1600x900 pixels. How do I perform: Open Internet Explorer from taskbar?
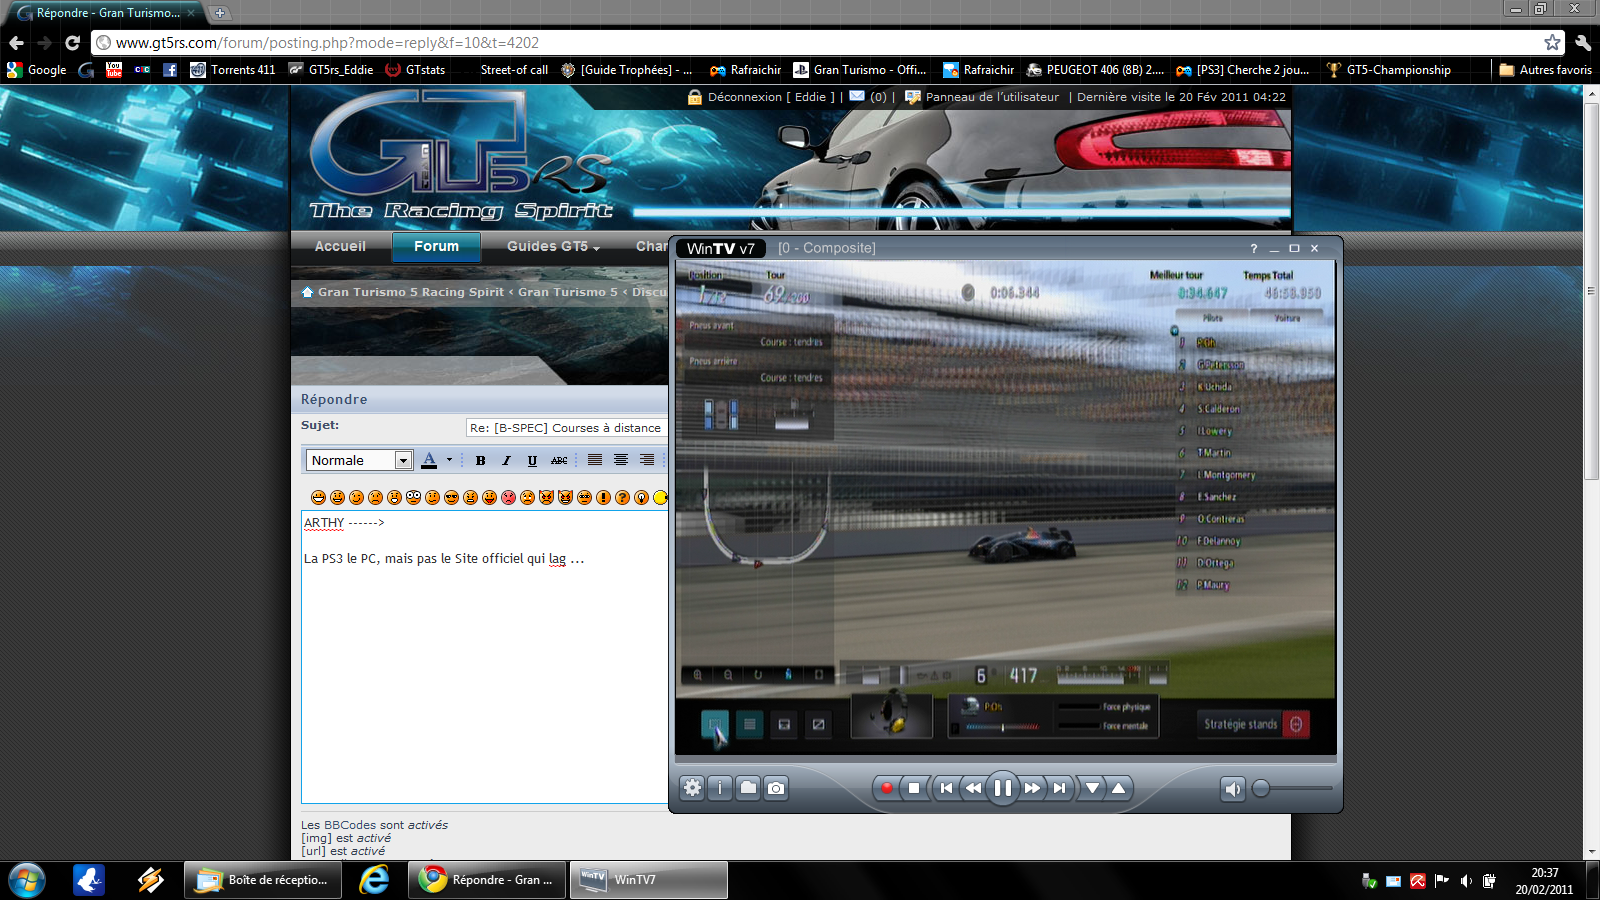pyautogui.click(x=374, y=880)
